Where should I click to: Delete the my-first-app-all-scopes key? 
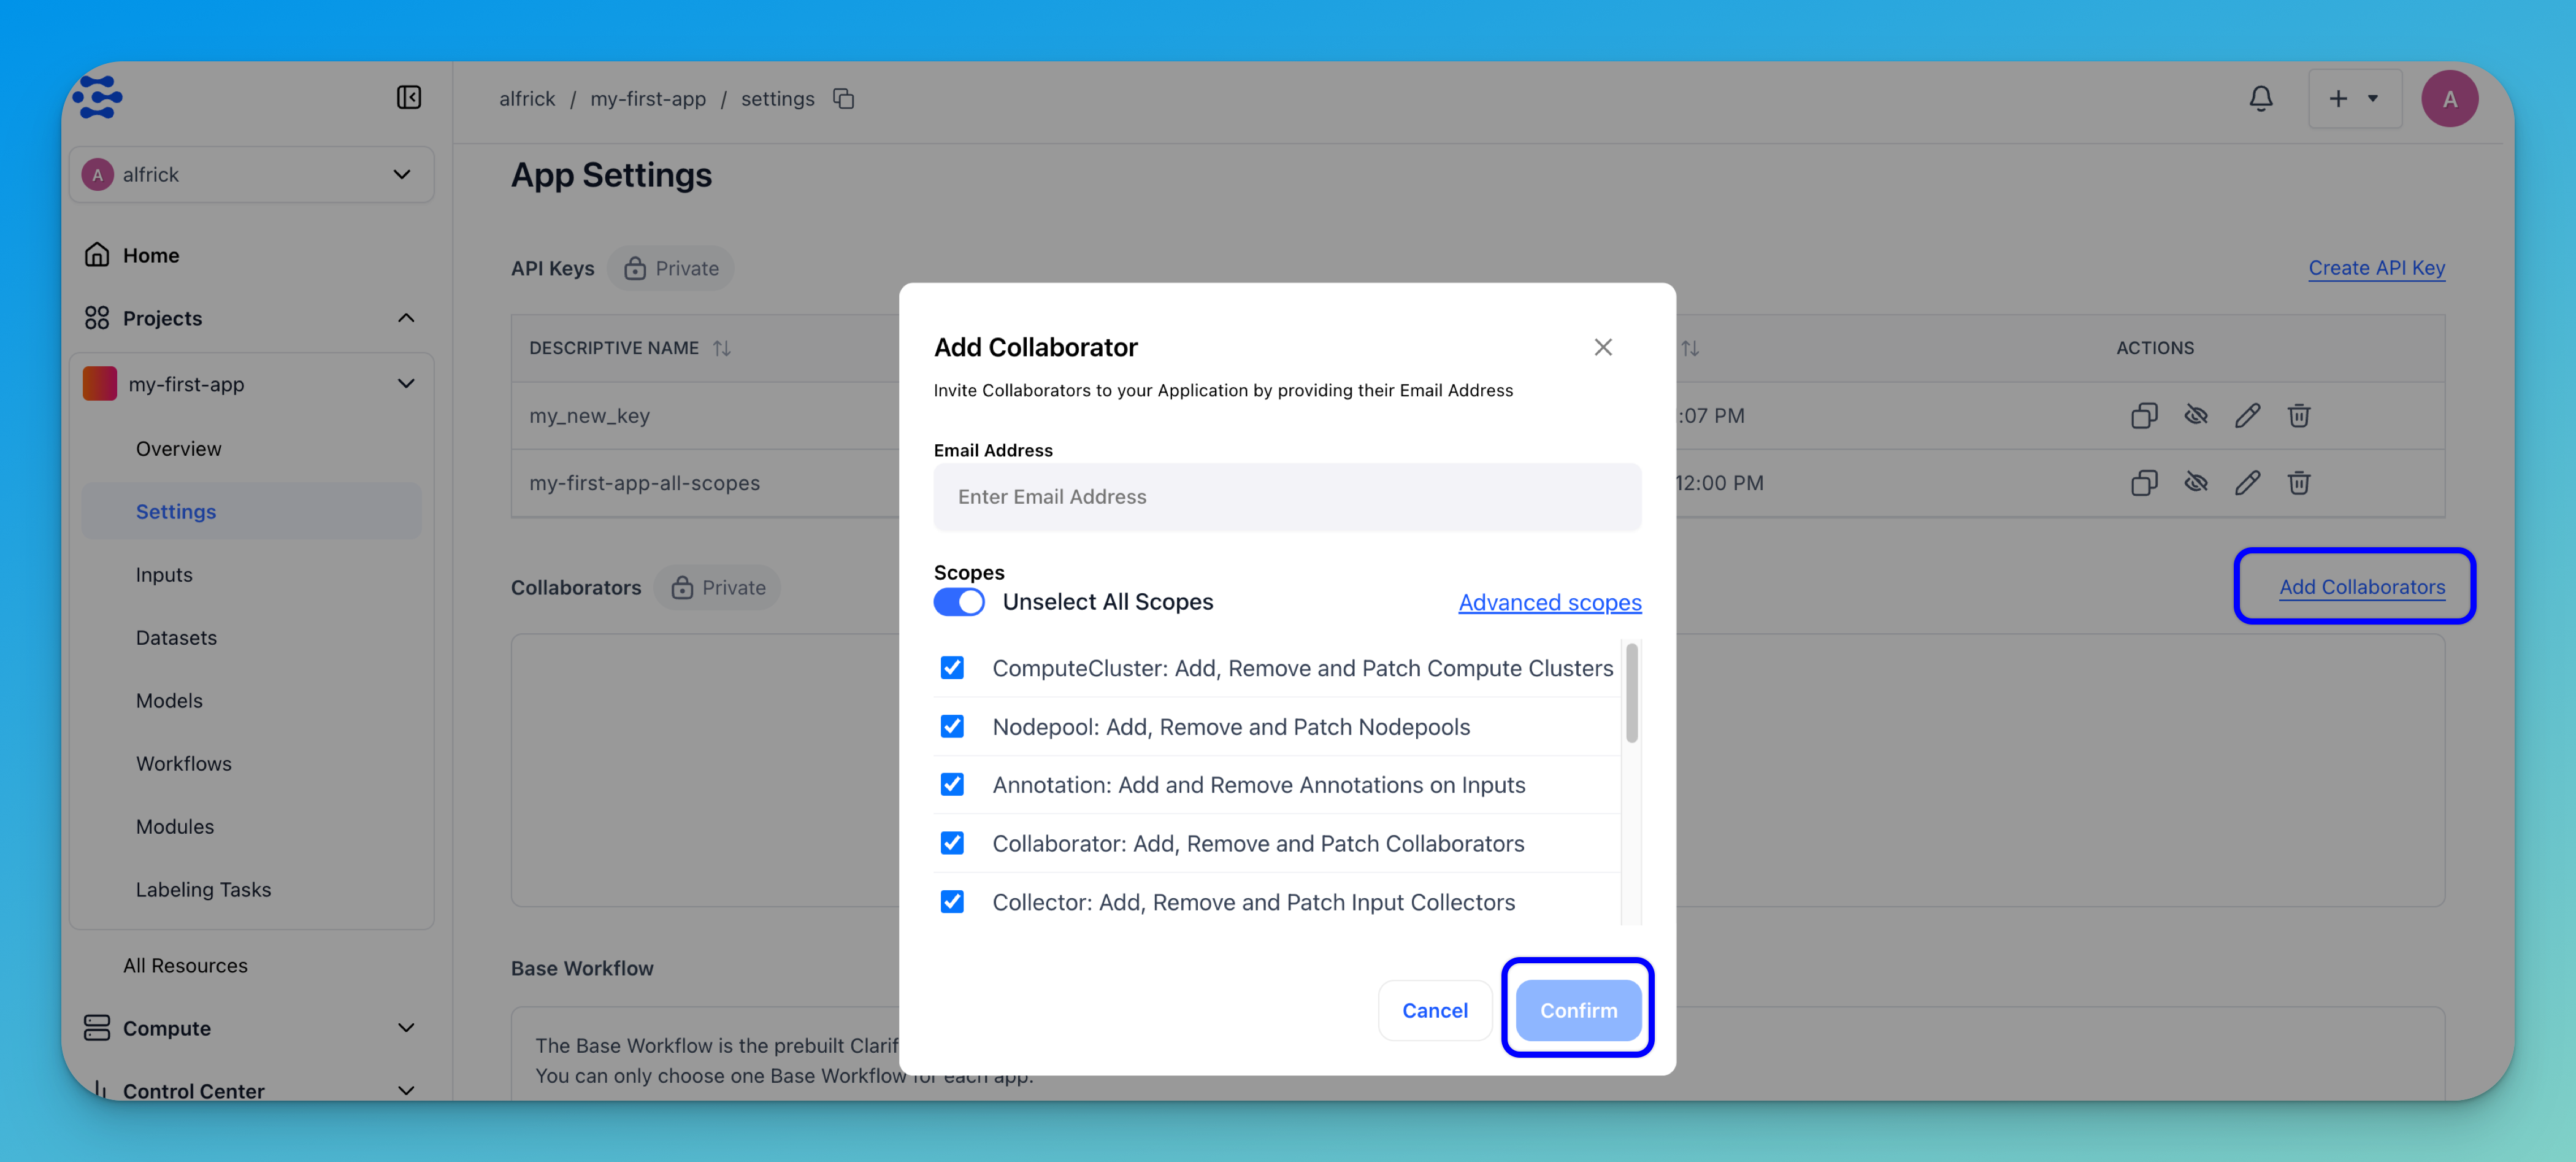2298,483
